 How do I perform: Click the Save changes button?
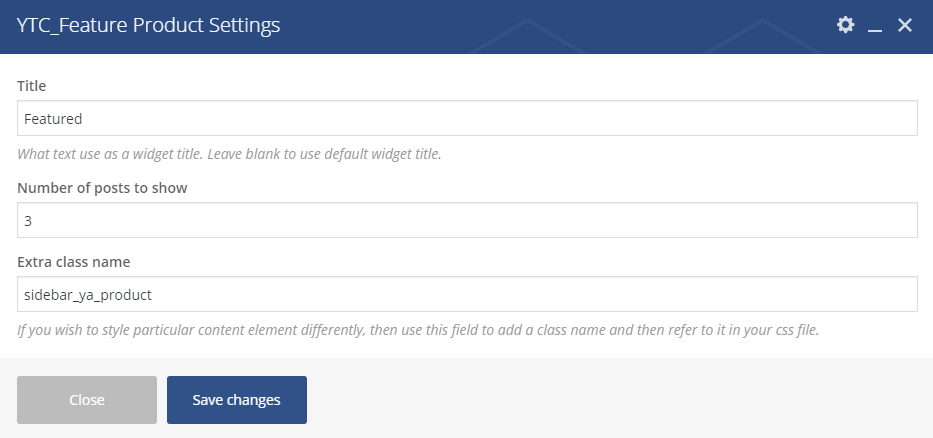click(237, 400)
